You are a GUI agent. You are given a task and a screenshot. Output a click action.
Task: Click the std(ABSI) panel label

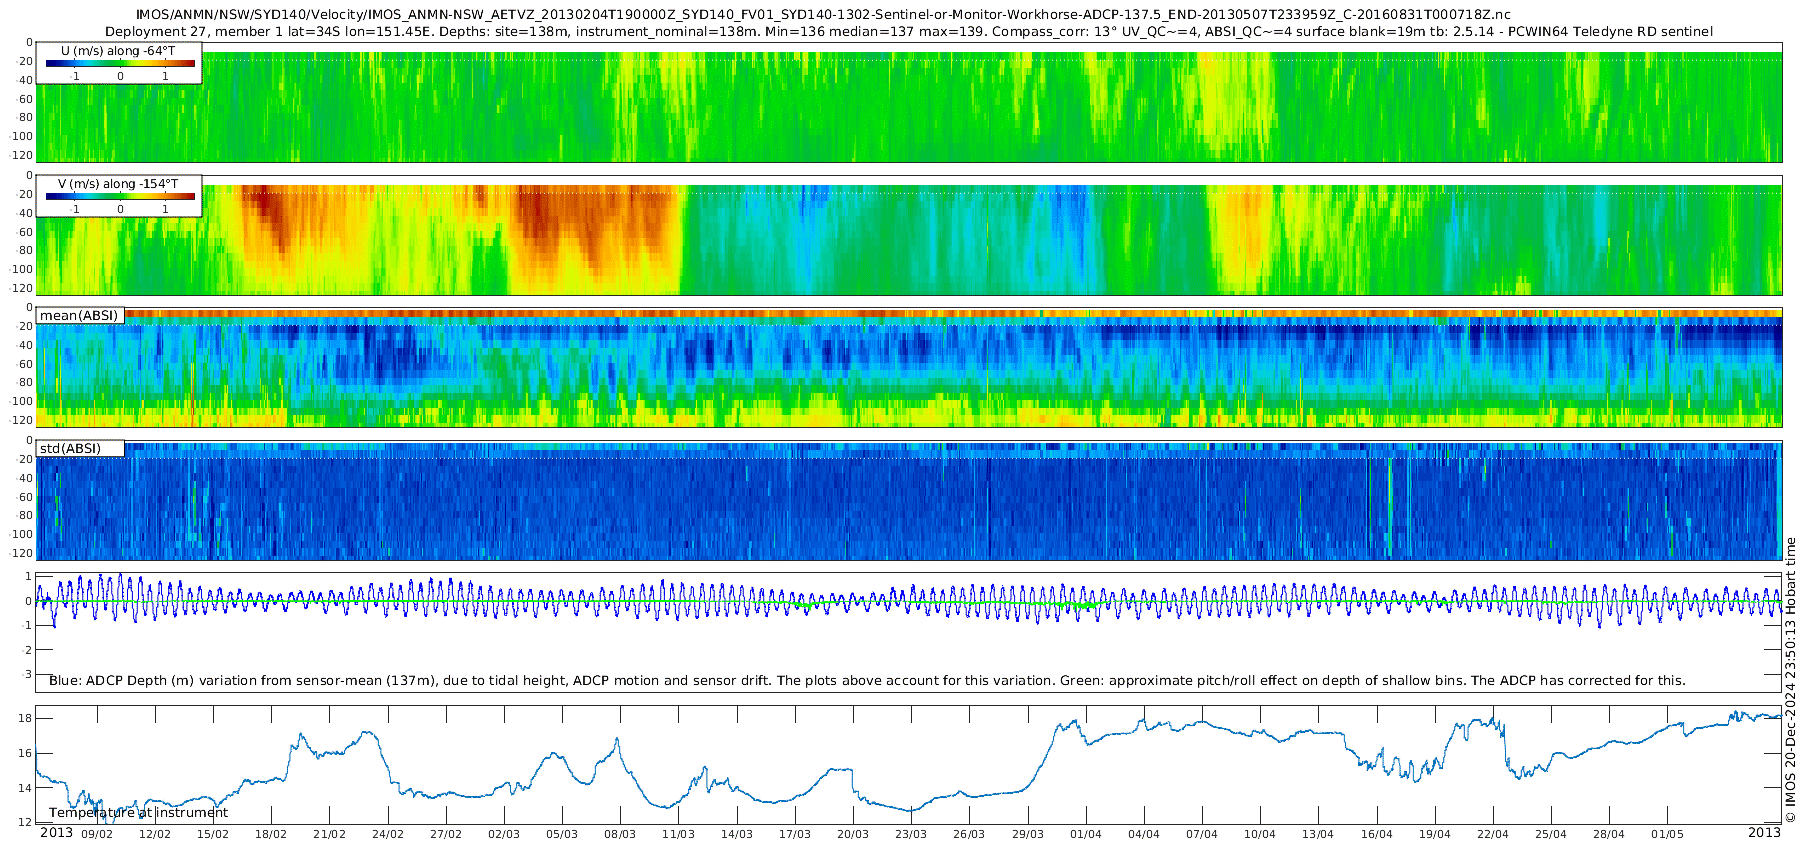pyautogui.click(x=70, y=448)
